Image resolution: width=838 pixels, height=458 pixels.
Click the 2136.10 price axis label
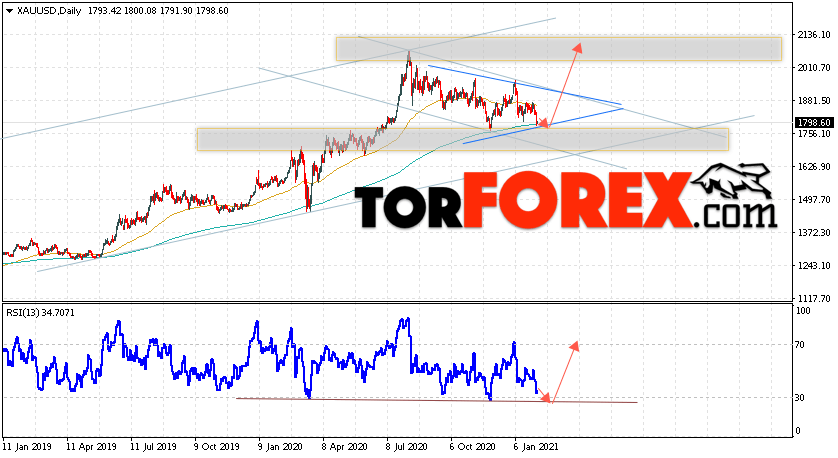coord(814,35)
